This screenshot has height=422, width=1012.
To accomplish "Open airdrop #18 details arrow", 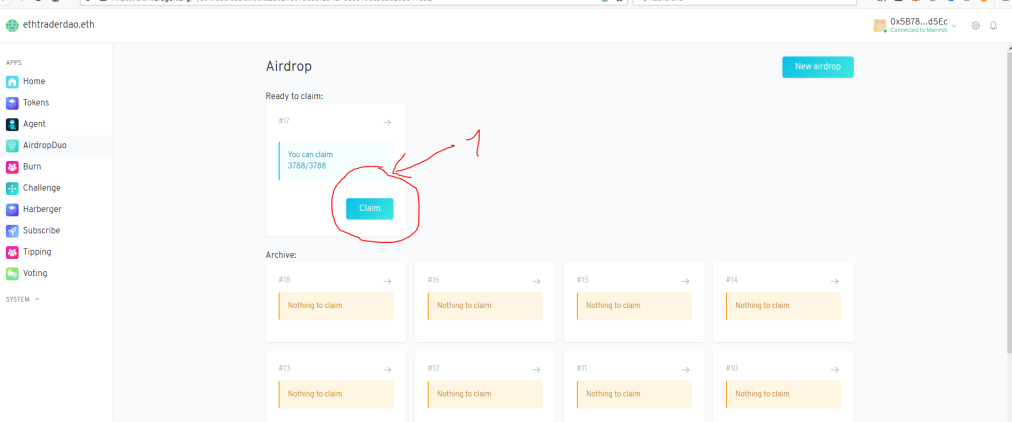I will pyautogui.click(x=387, y=281).
